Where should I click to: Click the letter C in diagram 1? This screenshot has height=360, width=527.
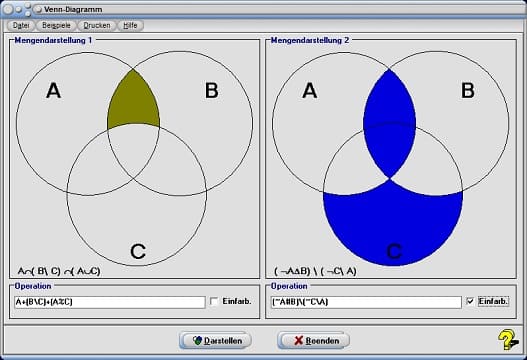pos(138,251)
